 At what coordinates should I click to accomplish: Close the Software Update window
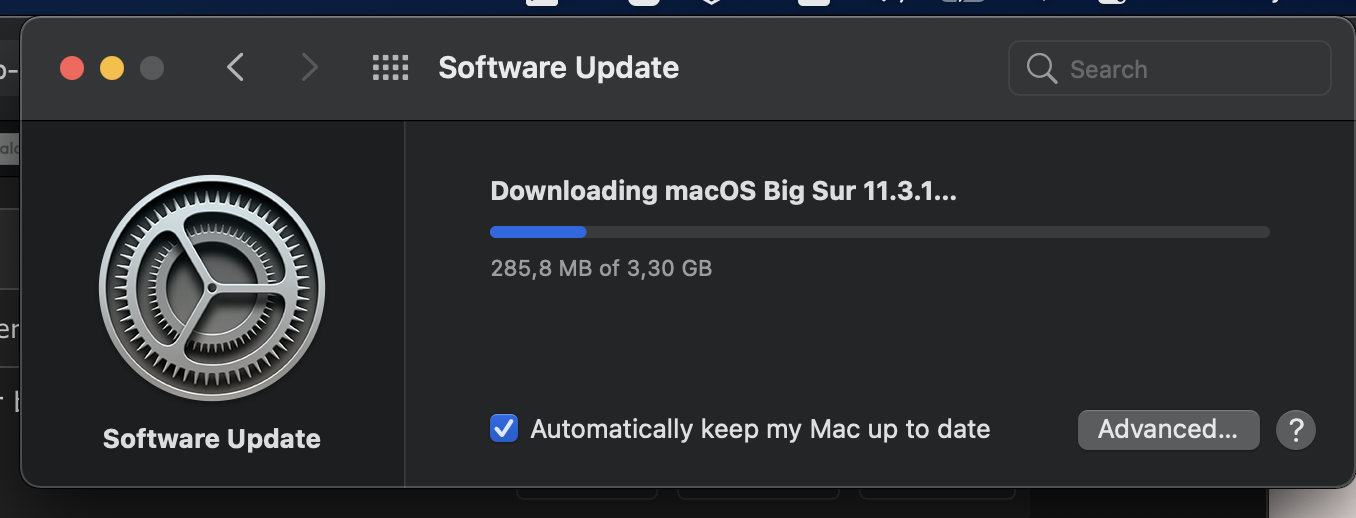point(72,68)
